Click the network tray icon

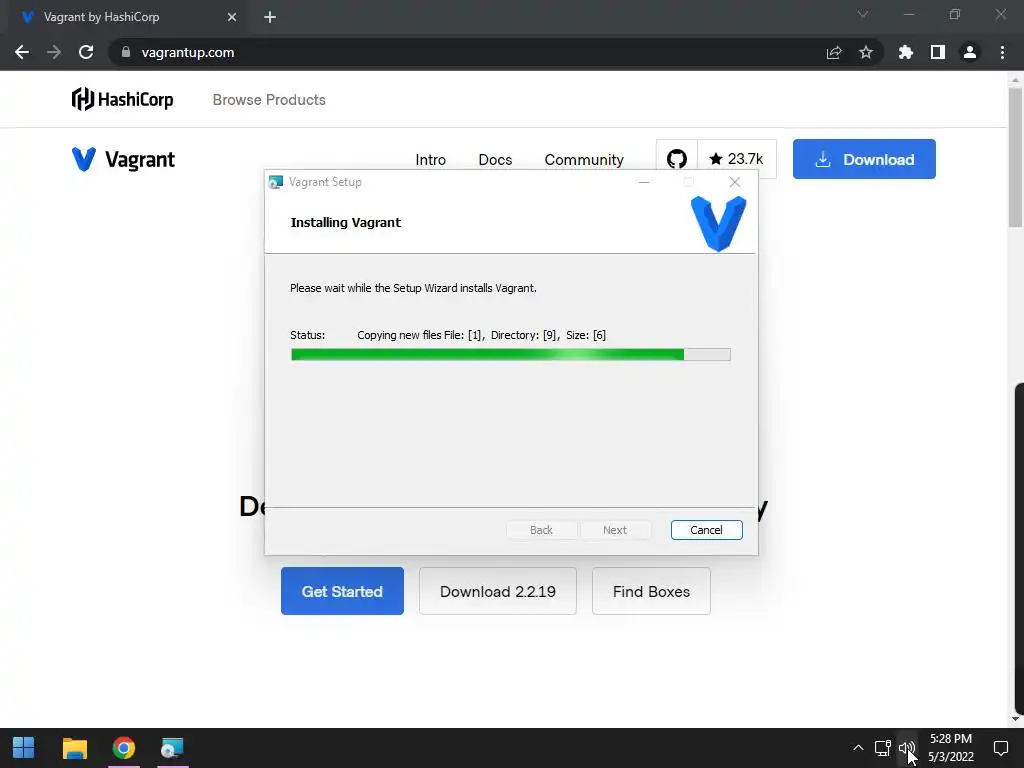882,748
